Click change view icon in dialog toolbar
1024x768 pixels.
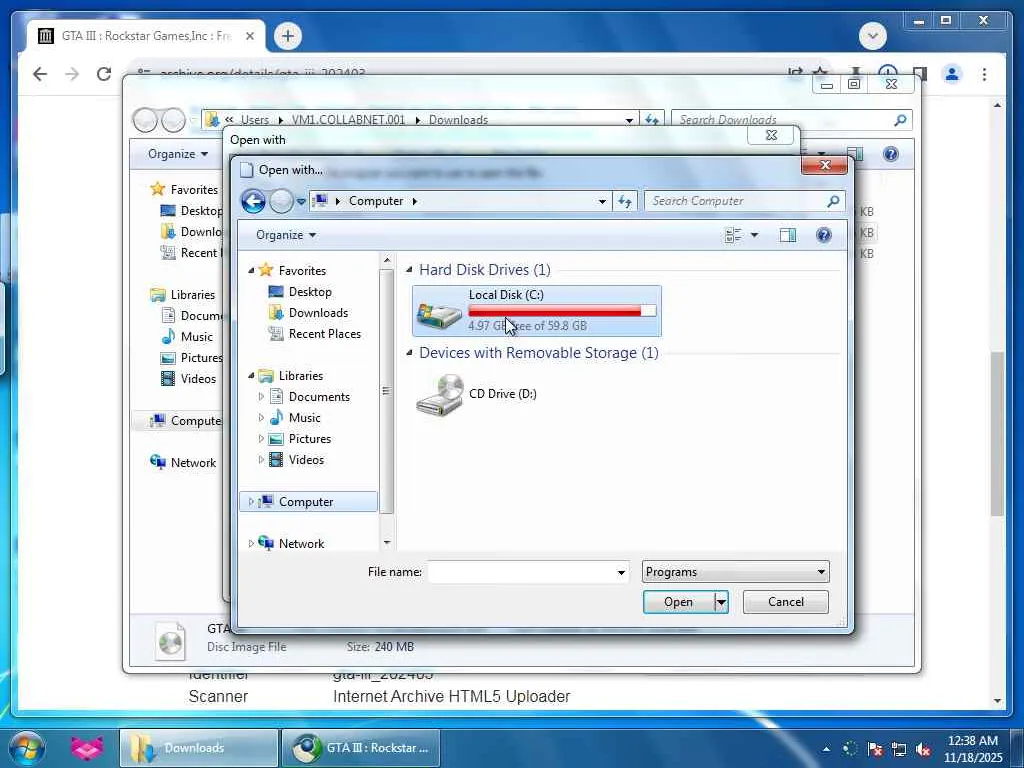733,235
